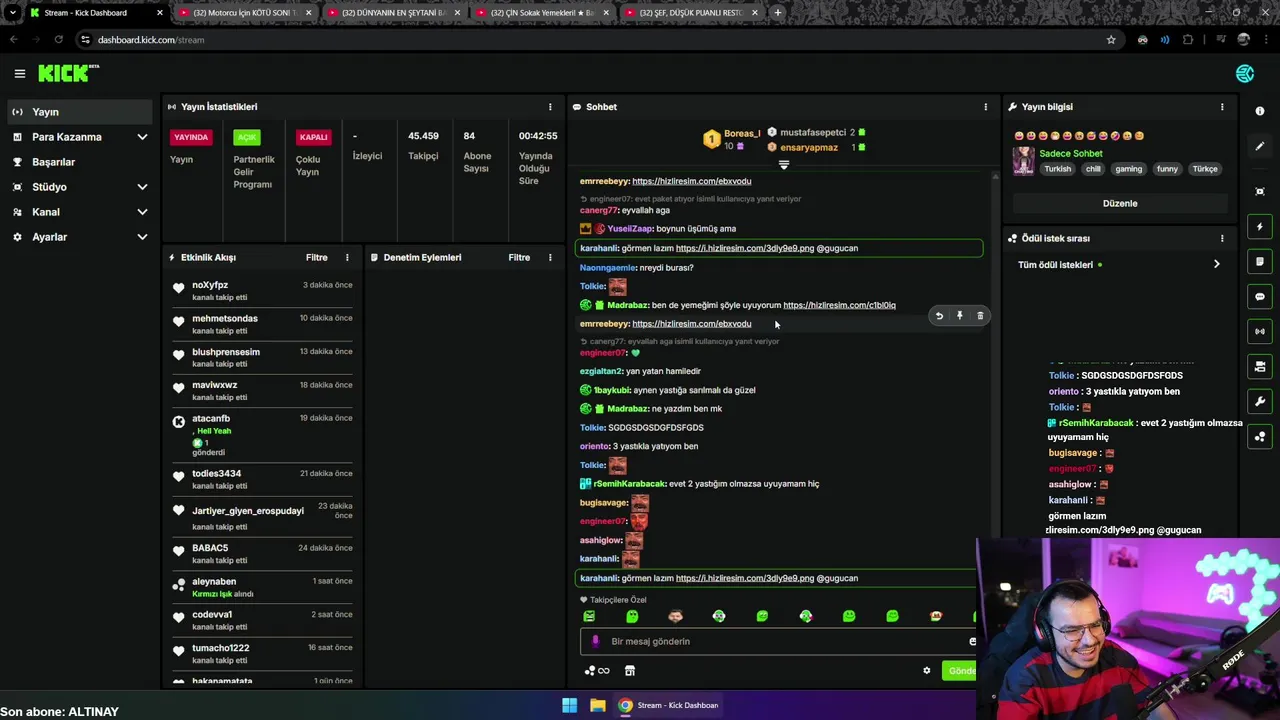
Task: Open the info icon in right sidebar
Action: tap(1260, 111)
